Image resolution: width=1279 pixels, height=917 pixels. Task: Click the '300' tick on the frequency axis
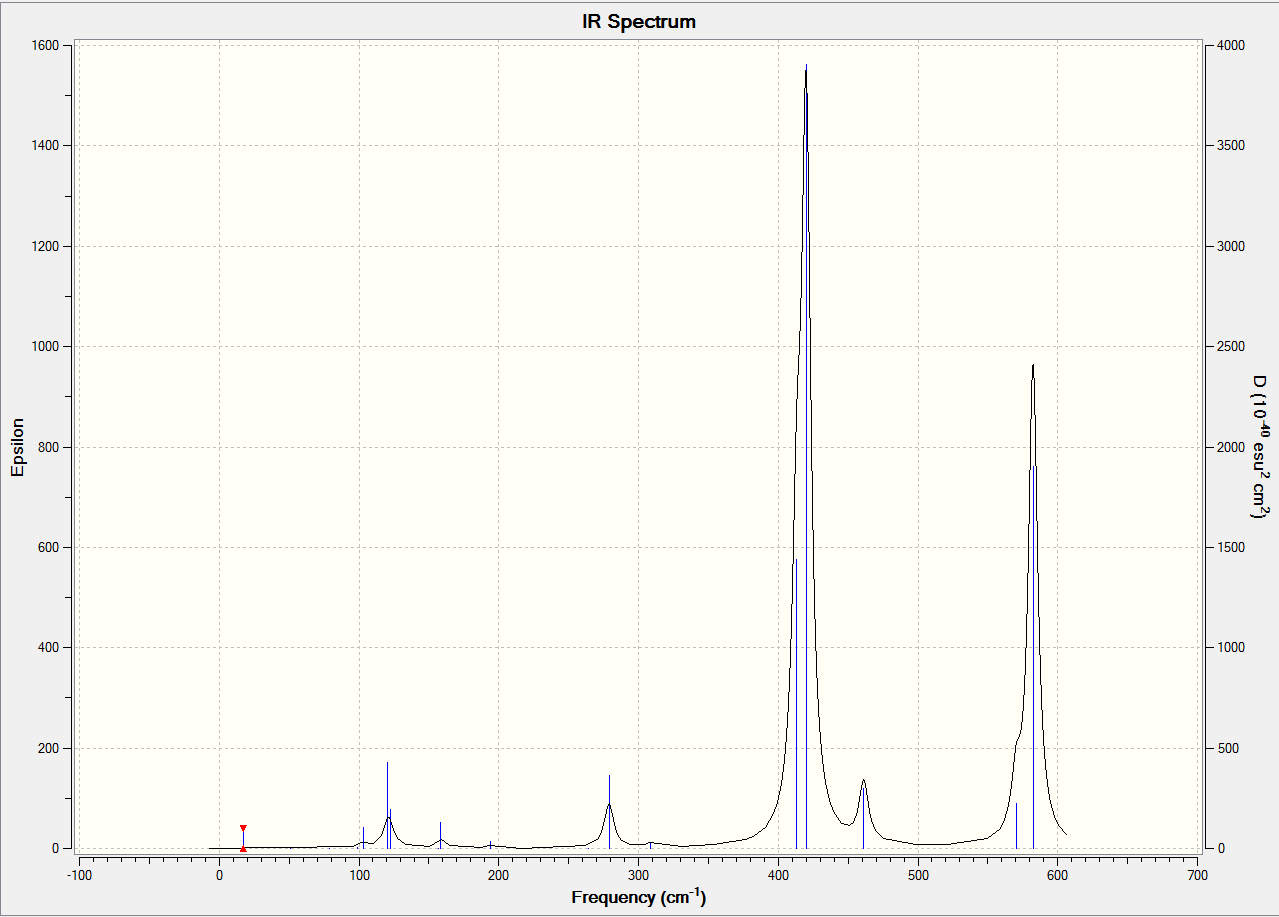[638, 875]
